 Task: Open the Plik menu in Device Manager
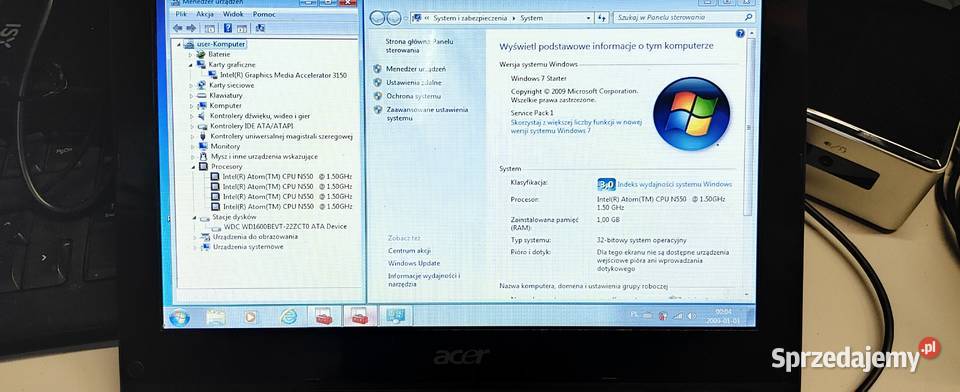(x=181, y=14)
